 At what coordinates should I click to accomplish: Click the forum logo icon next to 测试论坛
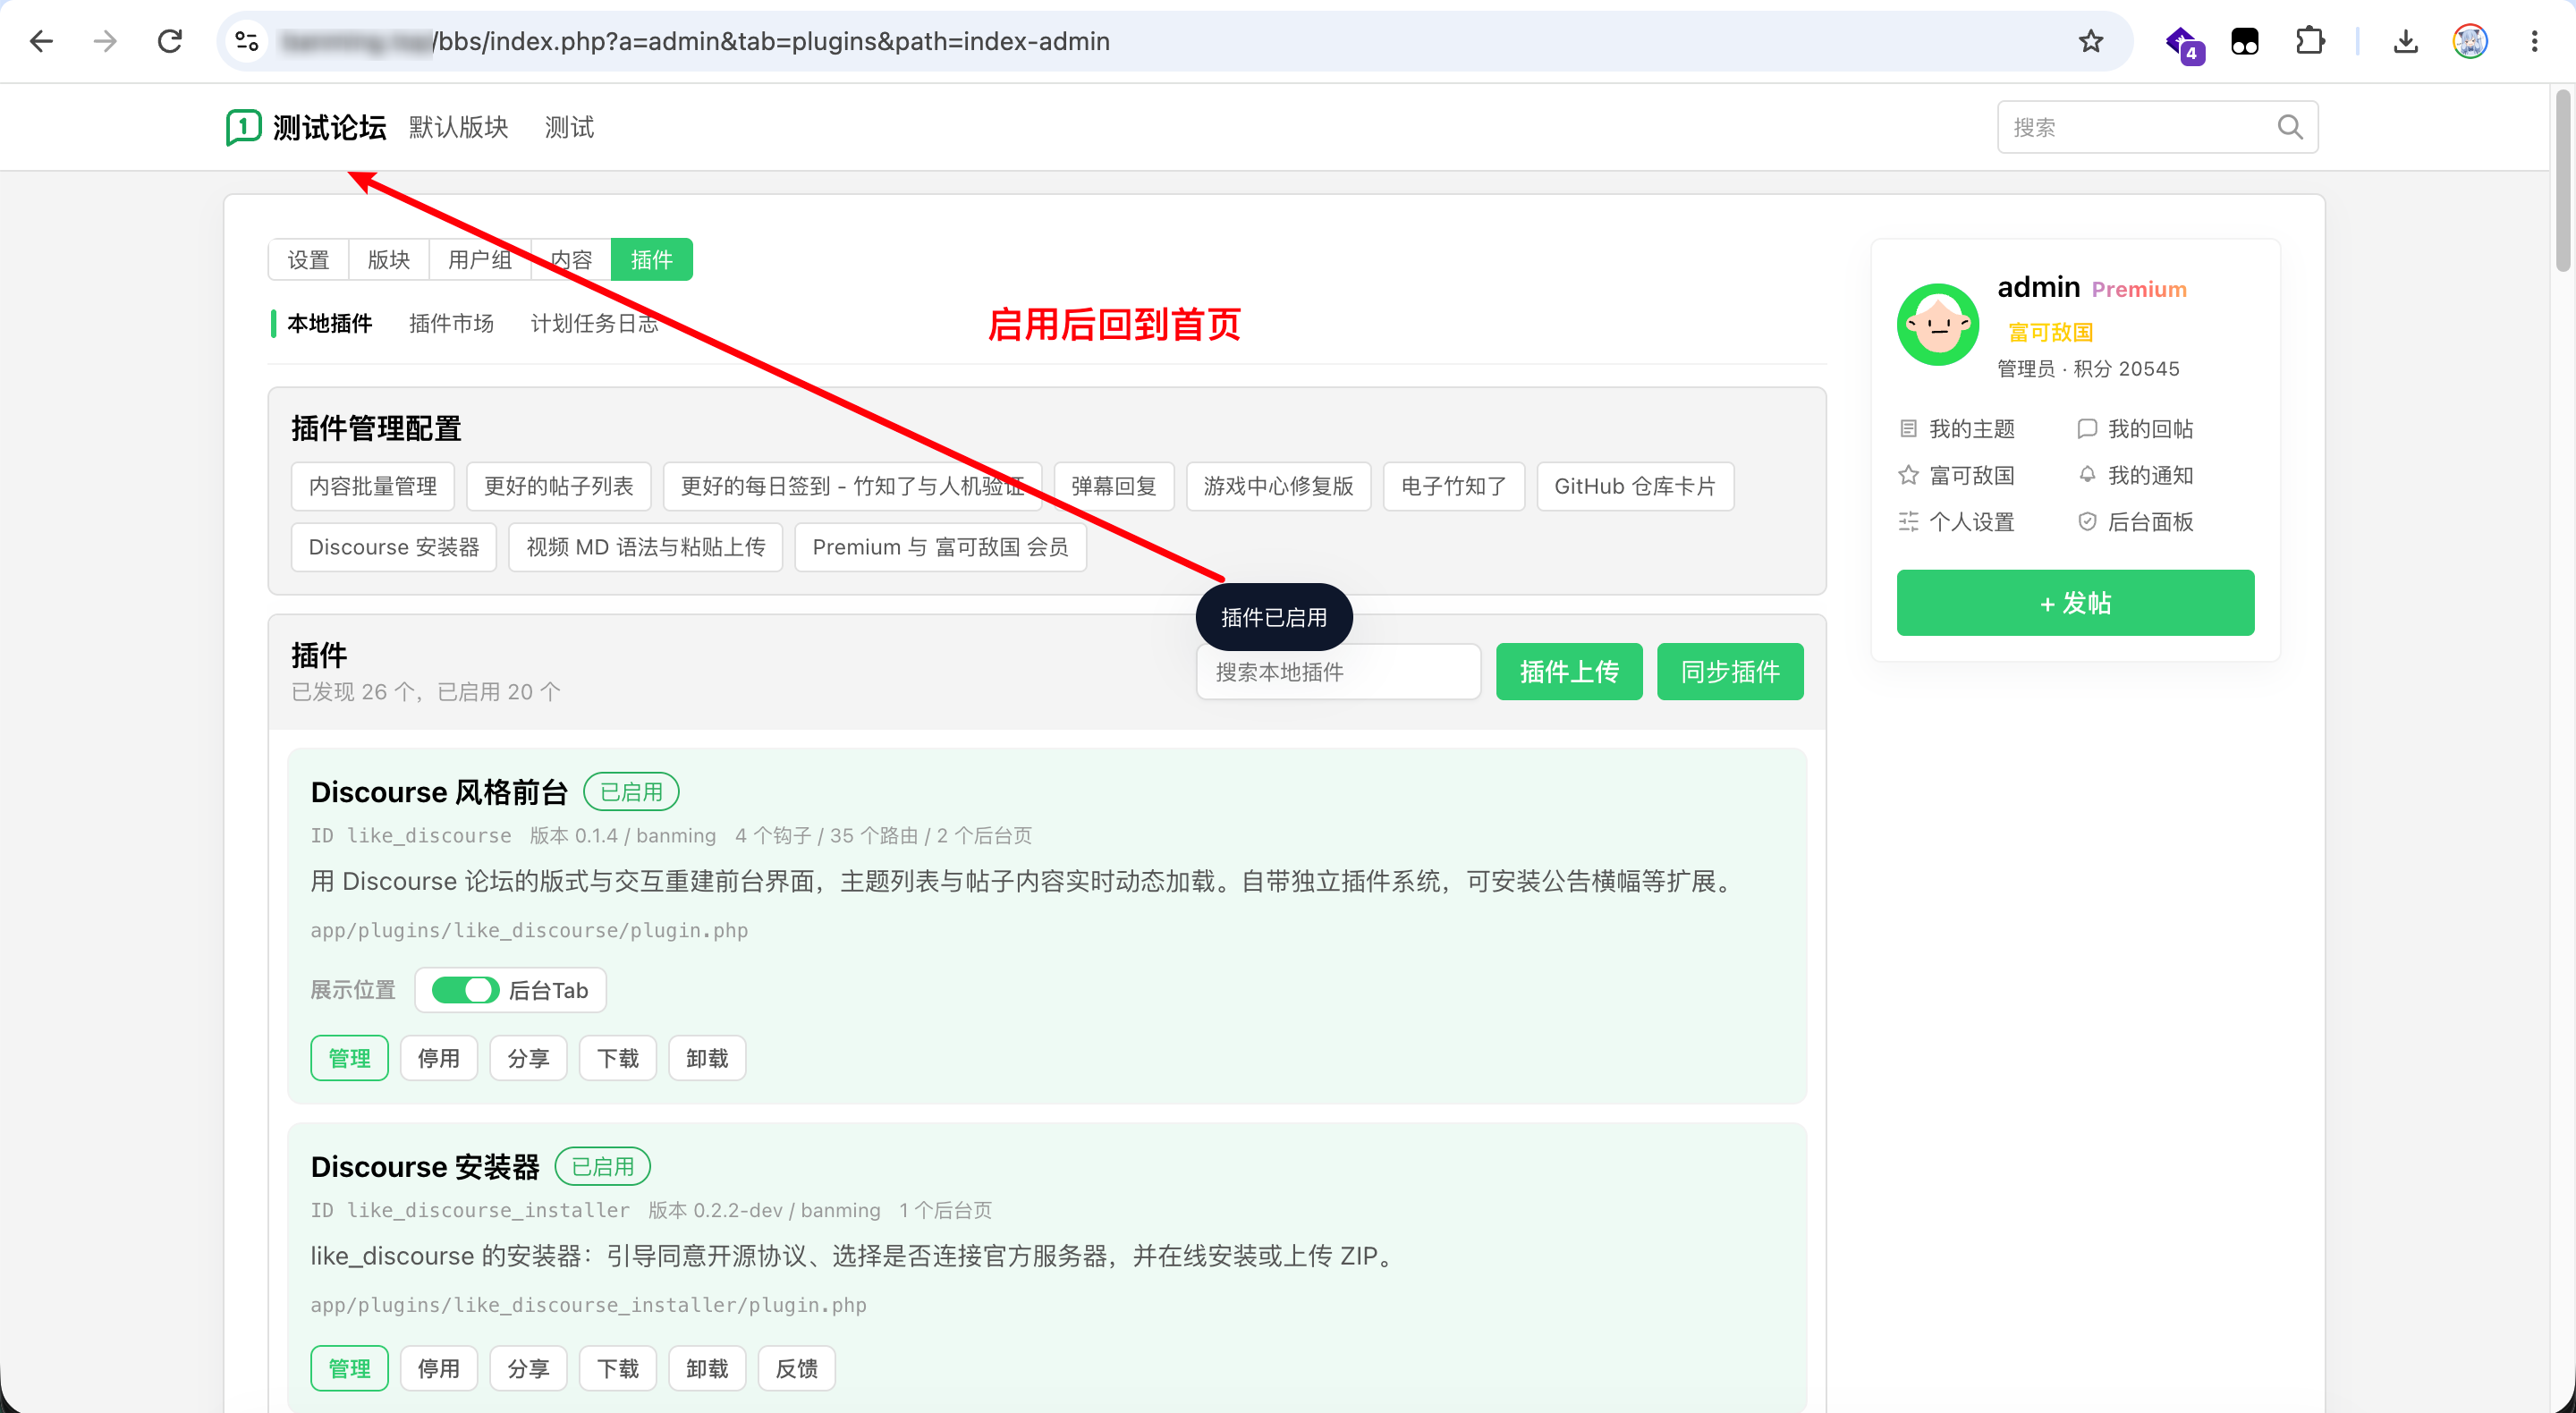tap(243, 127)
